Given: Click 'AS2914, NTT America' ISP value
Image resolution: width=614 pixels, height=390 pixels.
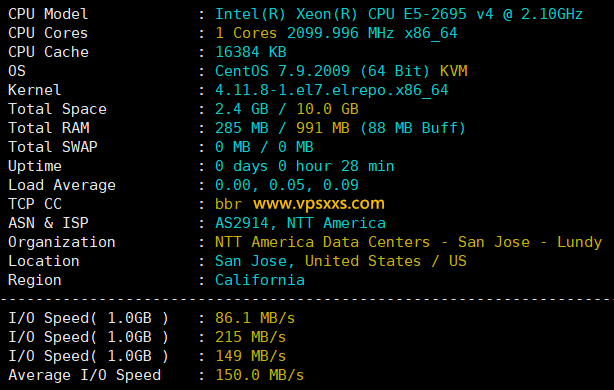Looking at the screenshot, I should click(300, 223).
